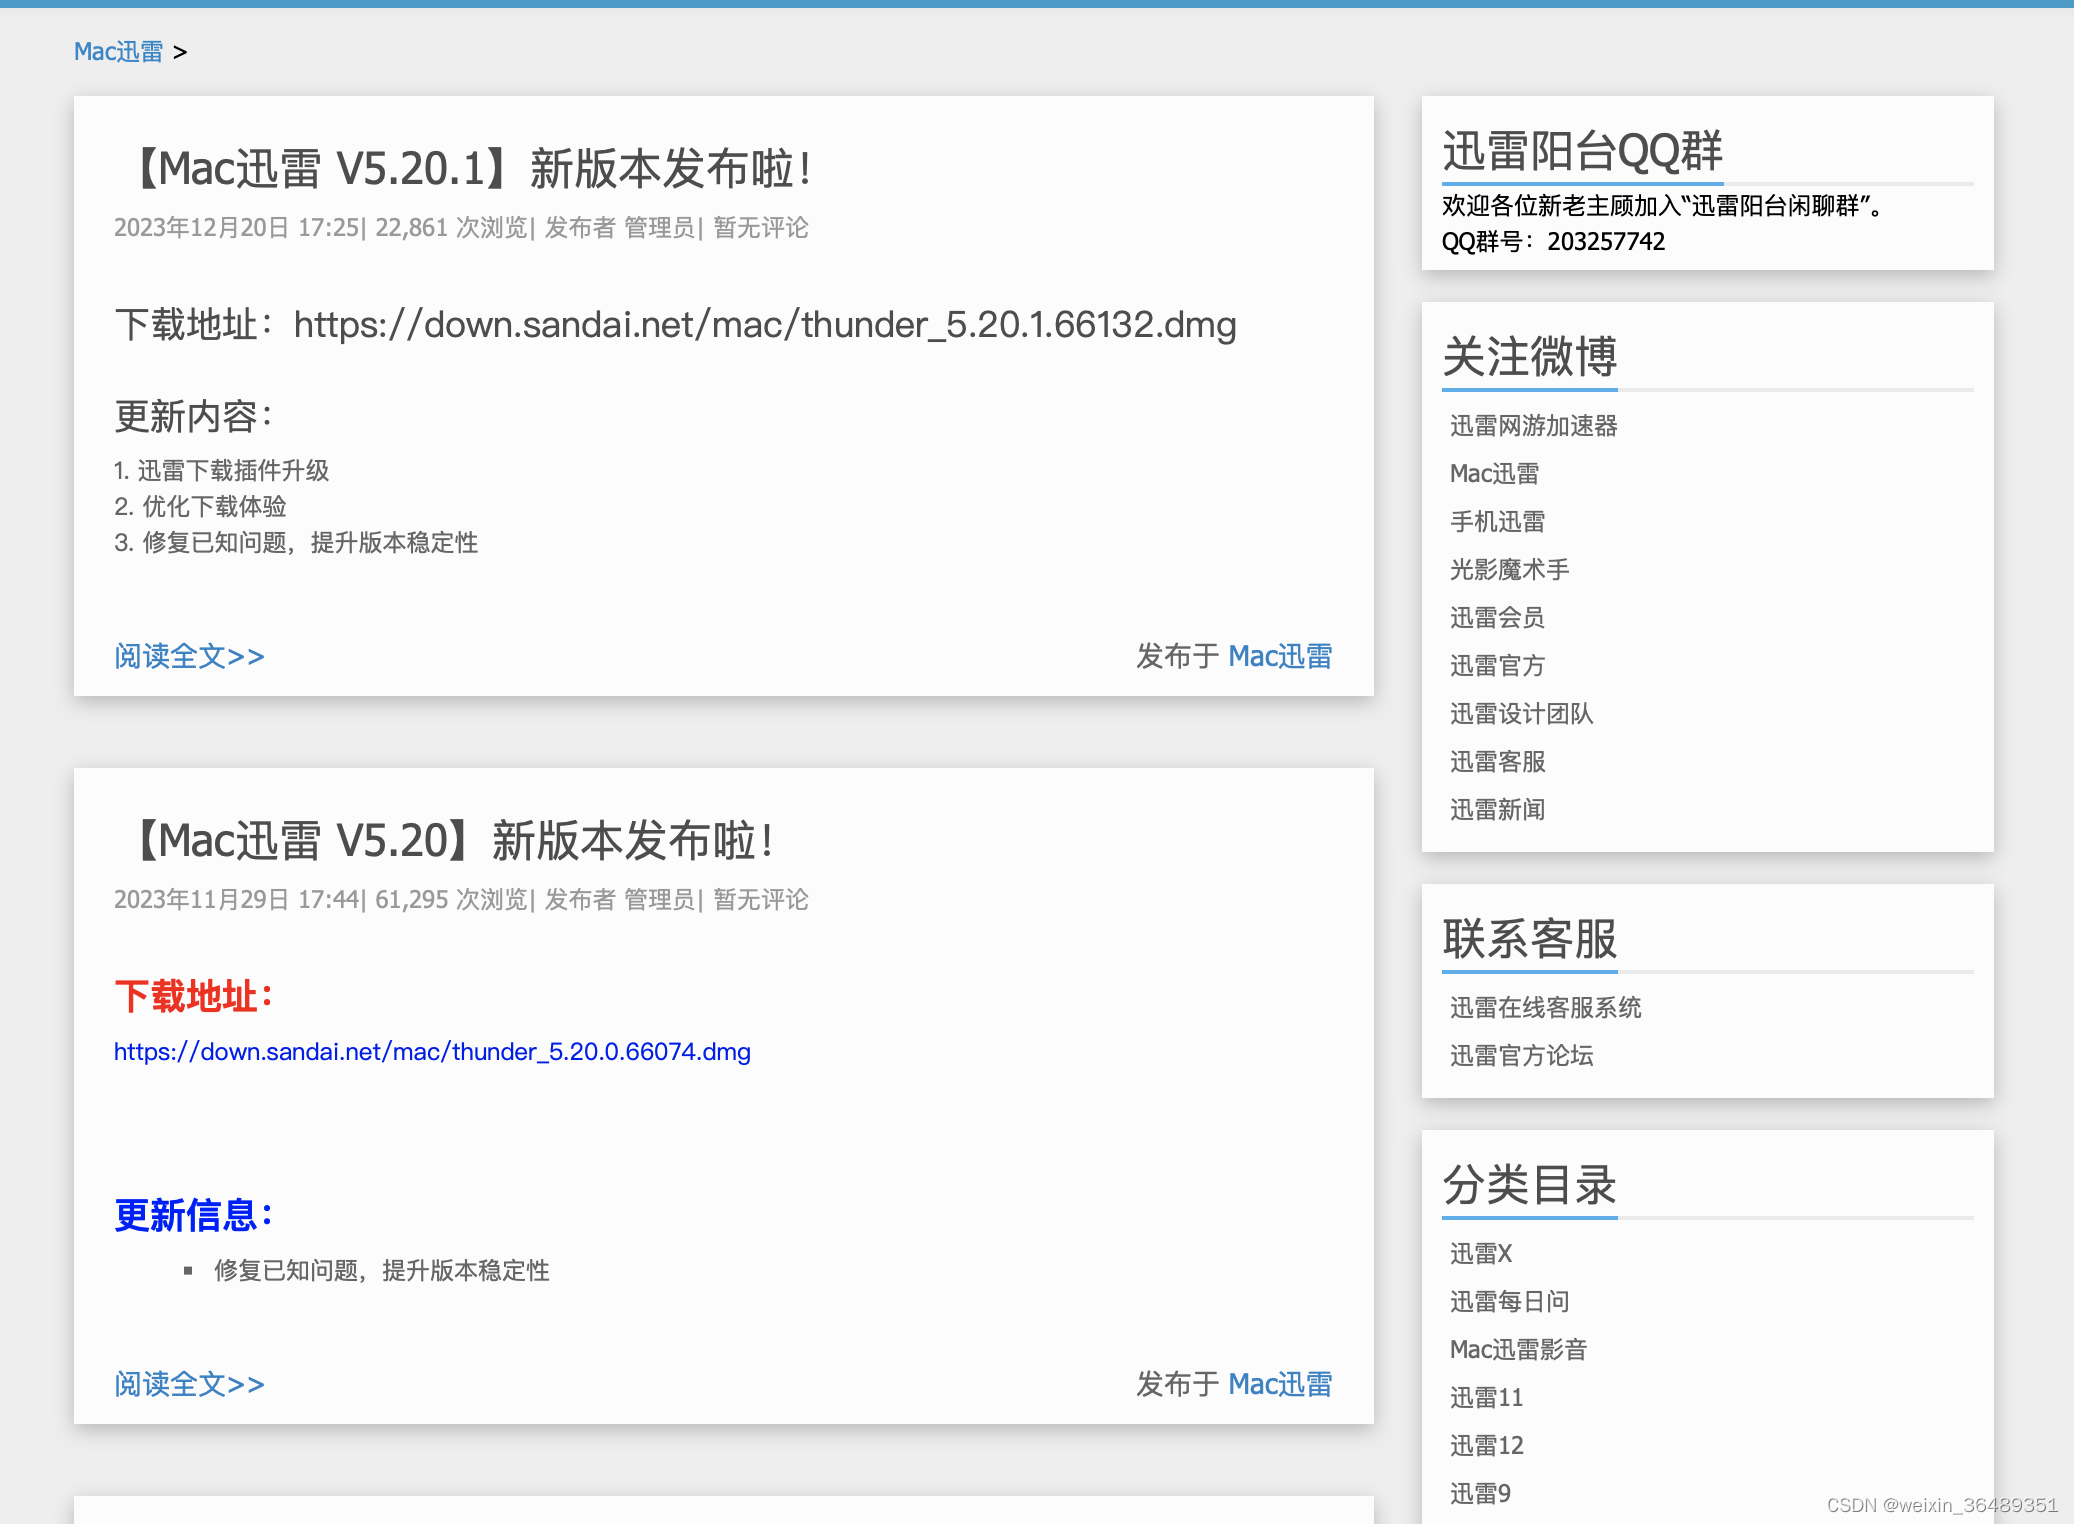Open the Mac迅雷 V5.20.1 post title
This screenshot has width=2074, height=1524.
[x=468, y=169]
